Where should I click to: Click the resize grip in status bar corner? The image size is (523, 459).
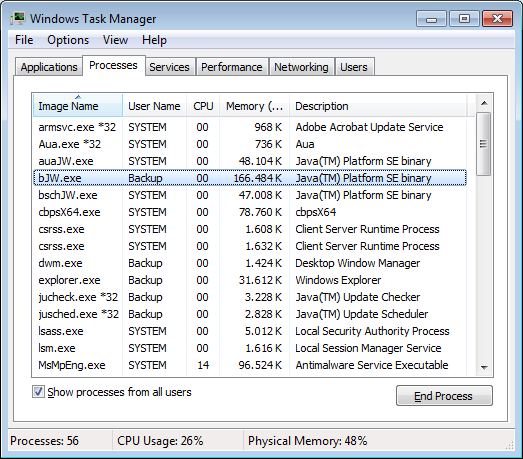[x=510, y=445]
